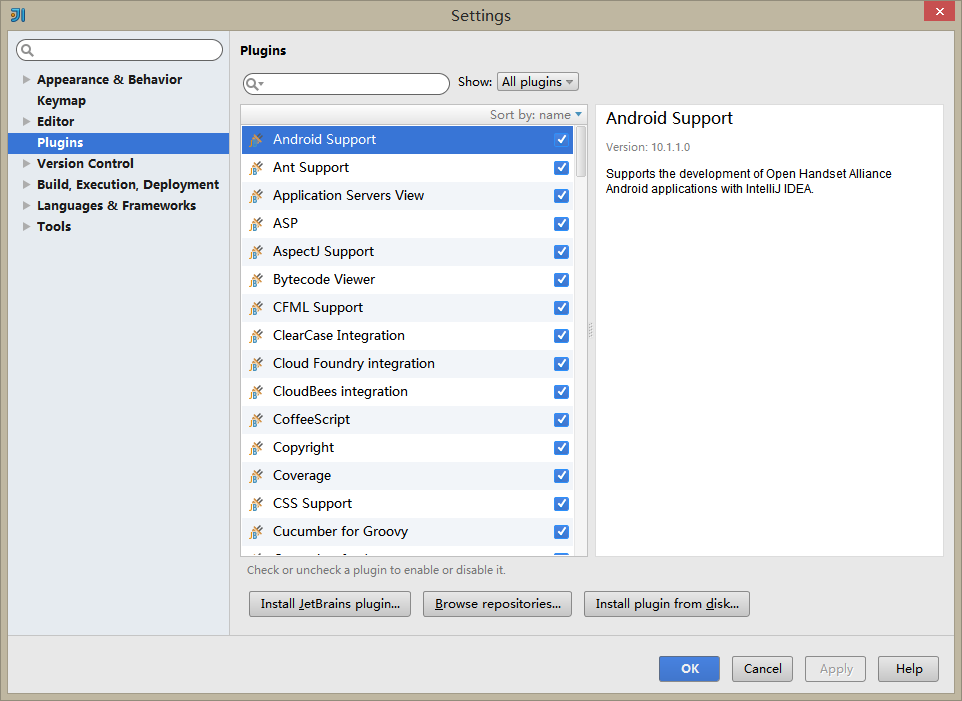Select the Copyright plugin row
962x701 pixels.
(407, 448)
